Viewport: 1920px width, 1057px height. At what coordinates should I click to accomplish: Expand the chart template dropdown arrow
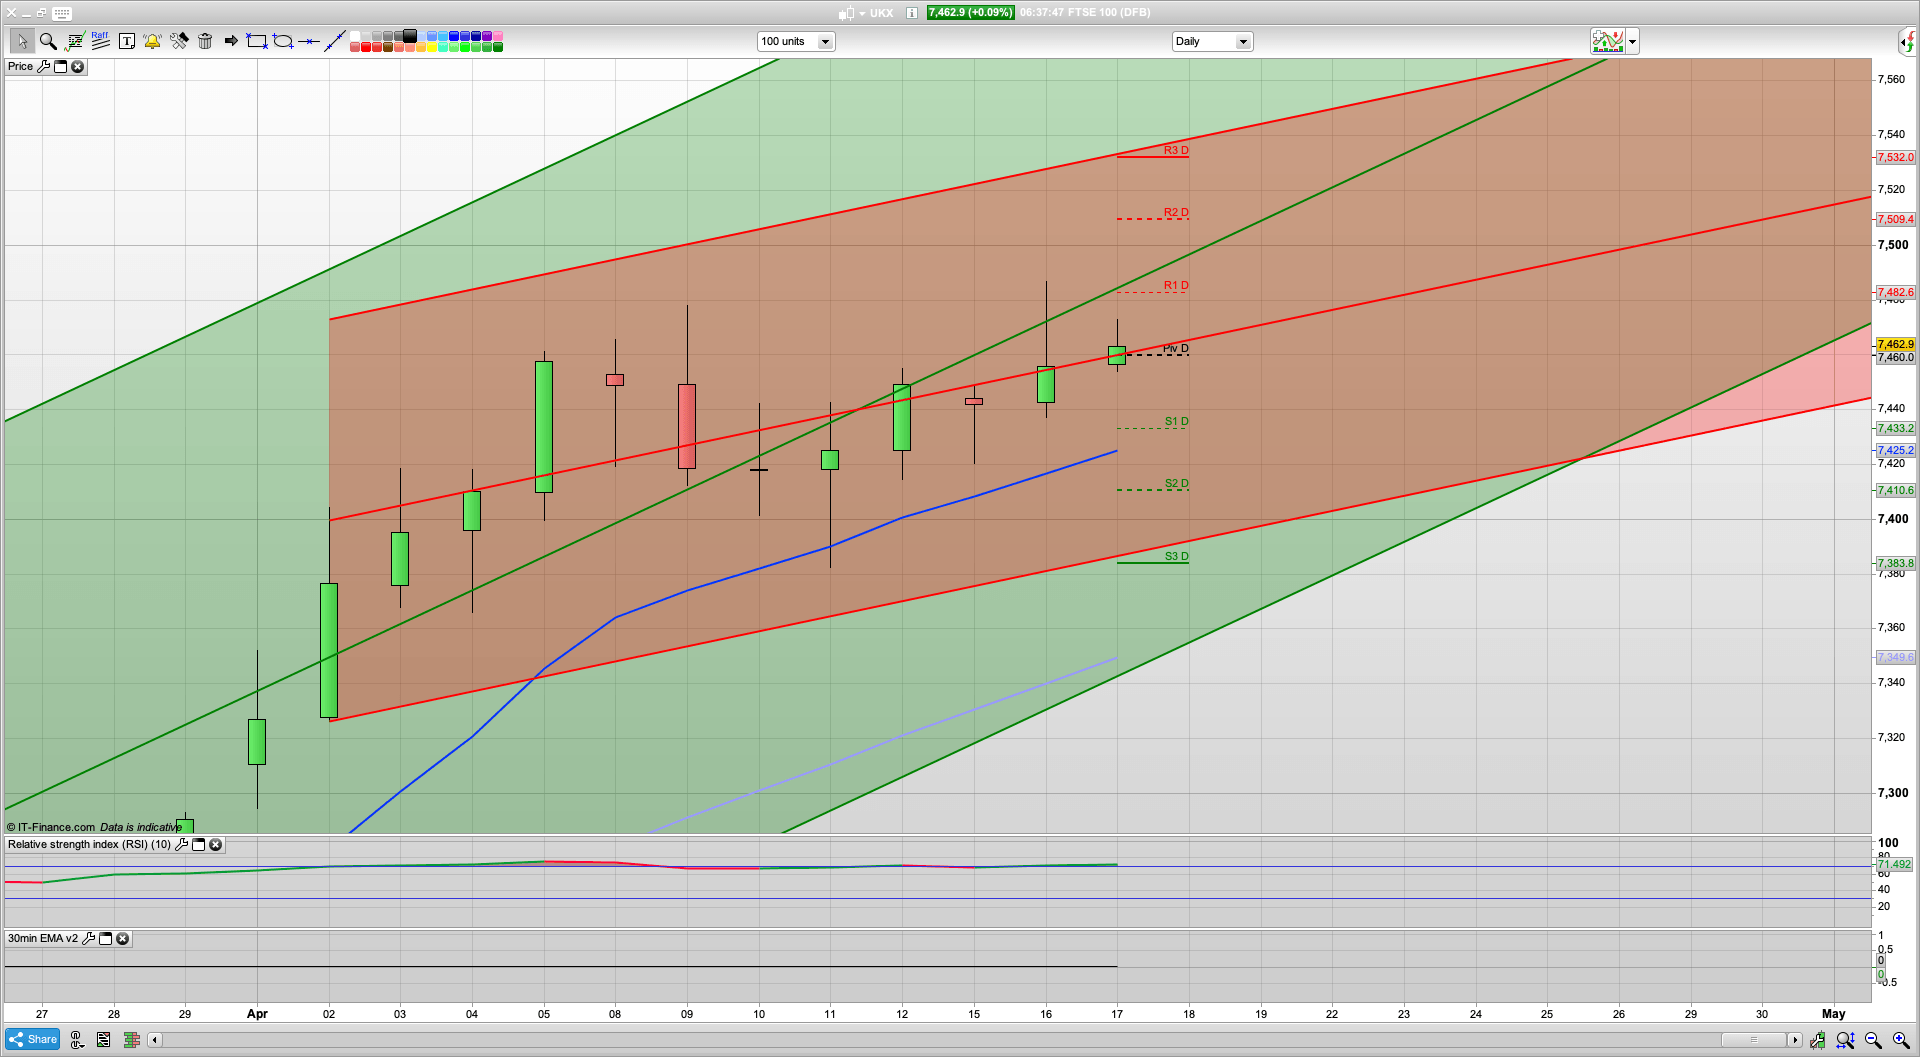coord(1632,42)
